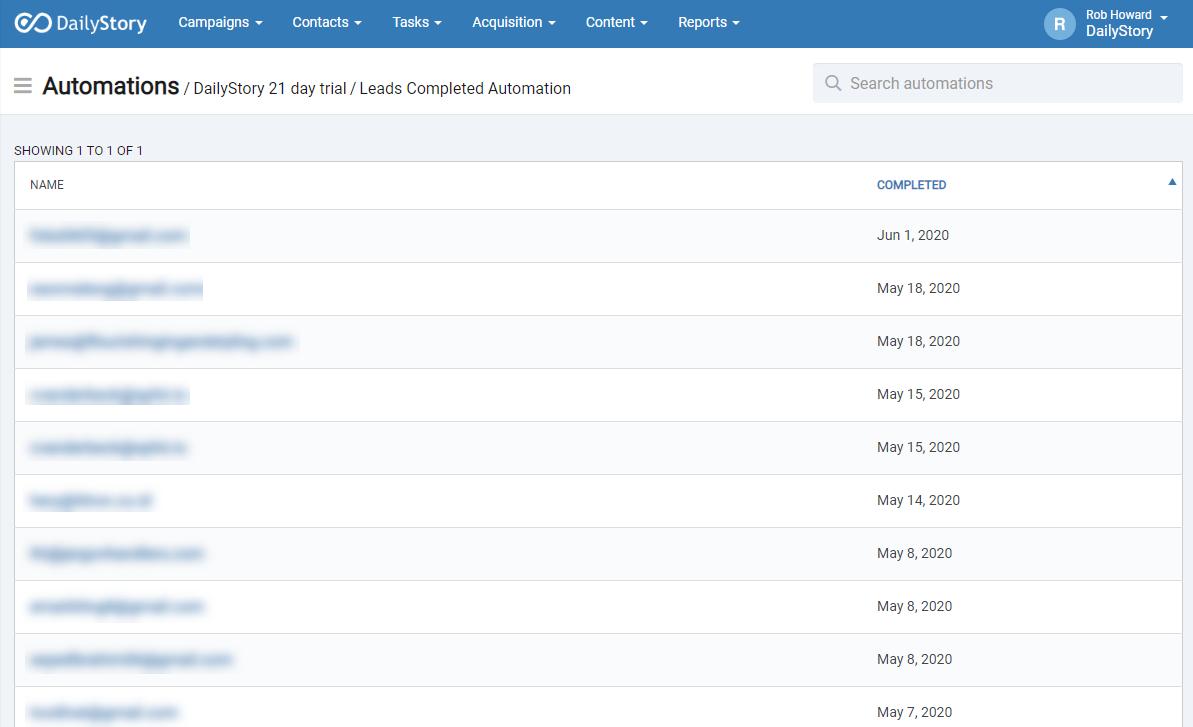This screenshot has height=727, width=1193.
Task: Open the Contacts menu
Action: pos(327,22)
